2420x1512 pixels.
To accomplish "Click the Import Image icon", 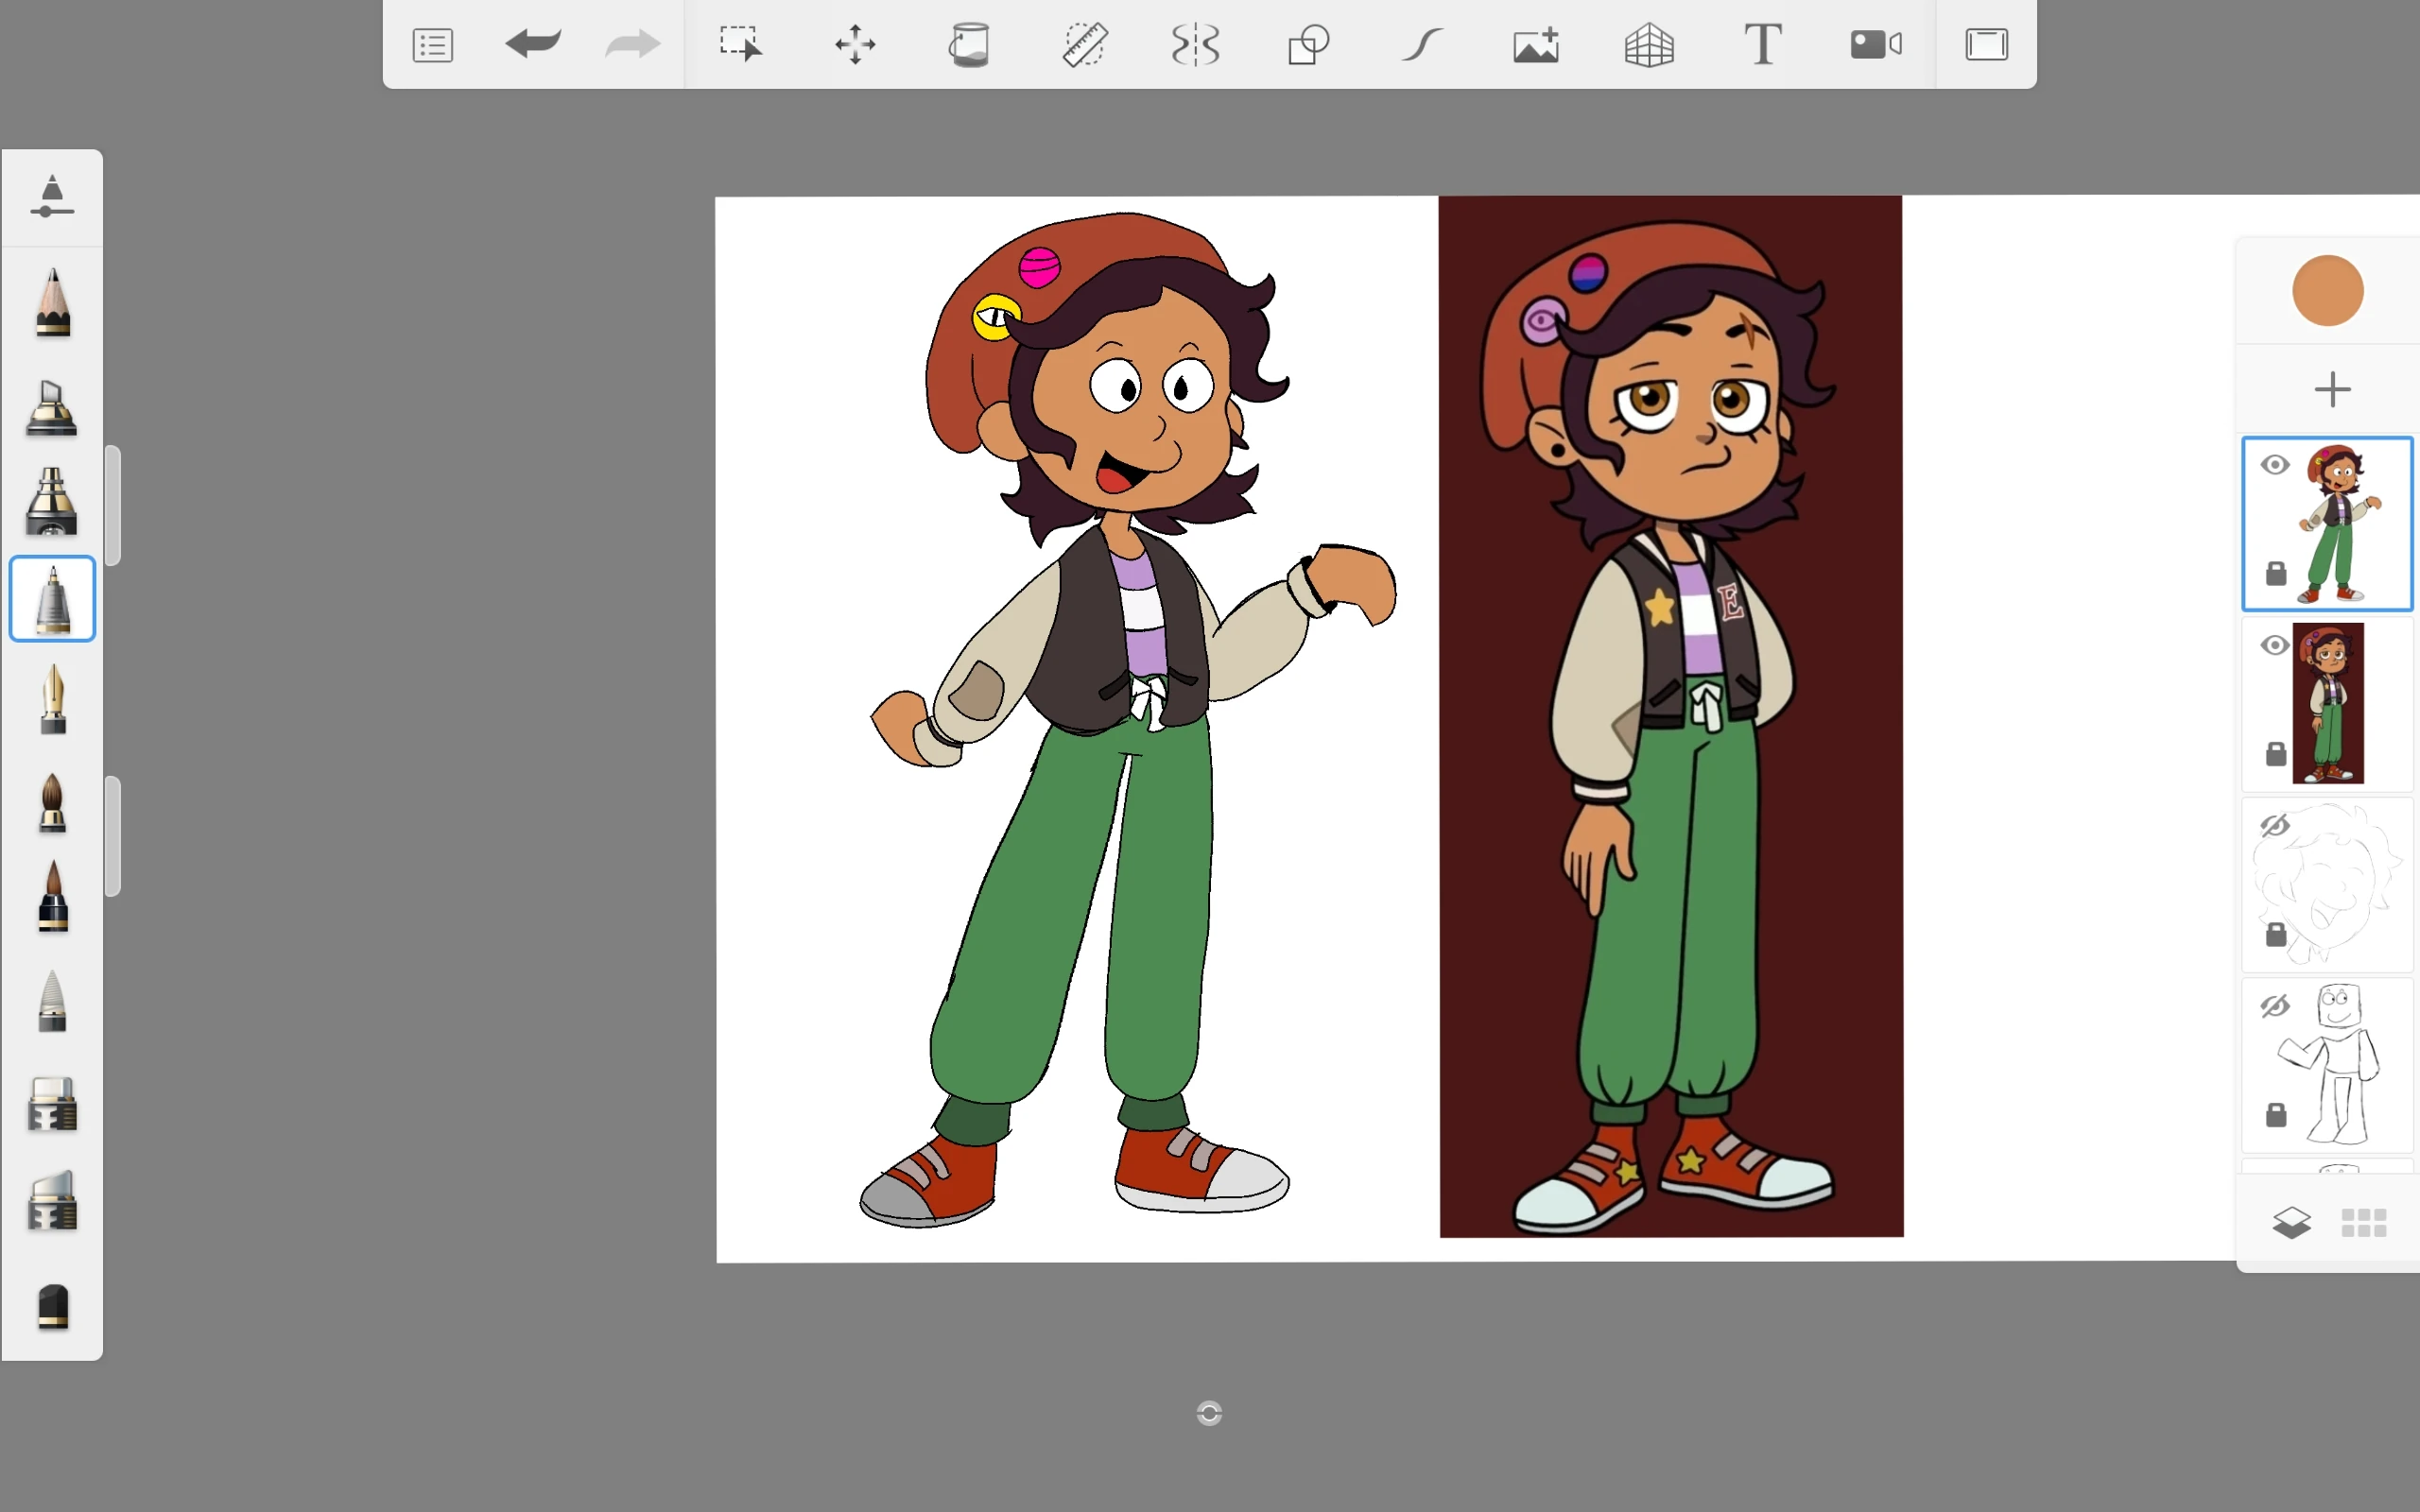I will pos(1536,45).
